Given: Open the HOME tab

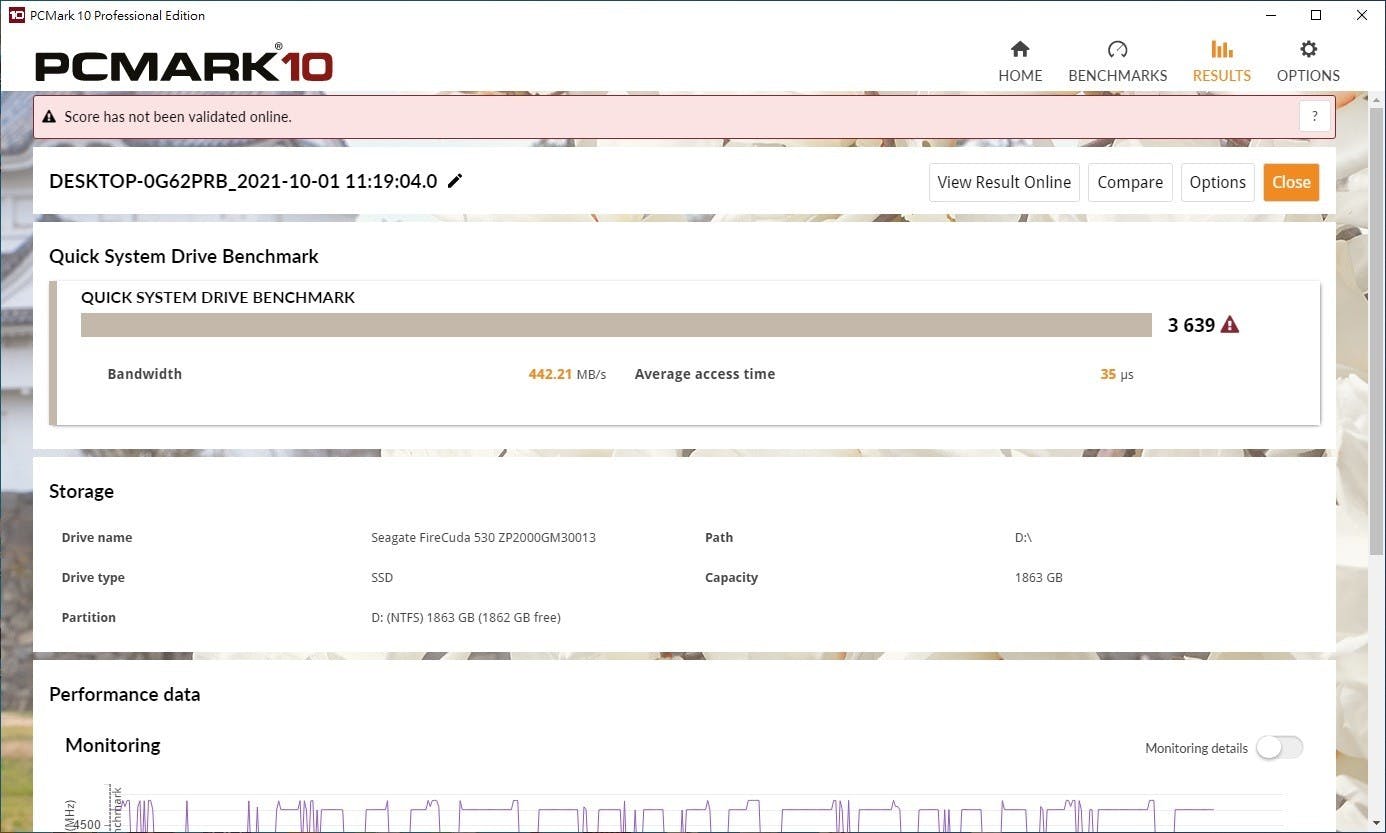Looking at the screenshot, I should (1020, 61).
